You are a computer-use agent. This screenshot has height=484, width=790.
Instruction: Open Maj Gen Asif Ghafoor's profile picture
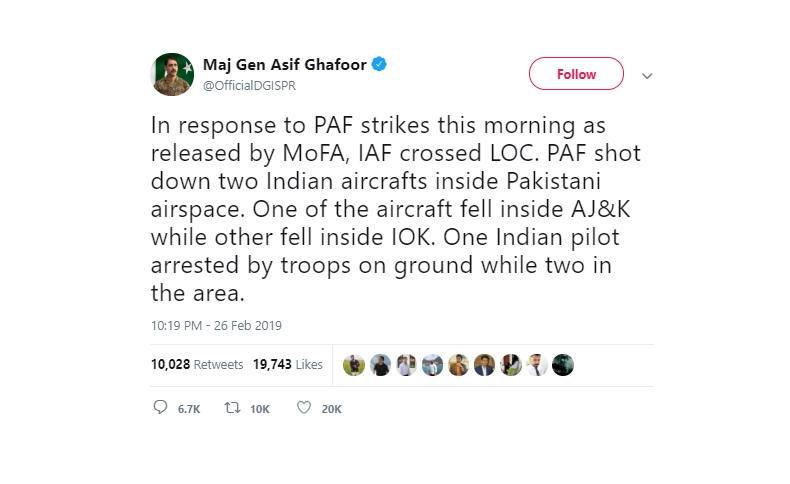point(171,74)
